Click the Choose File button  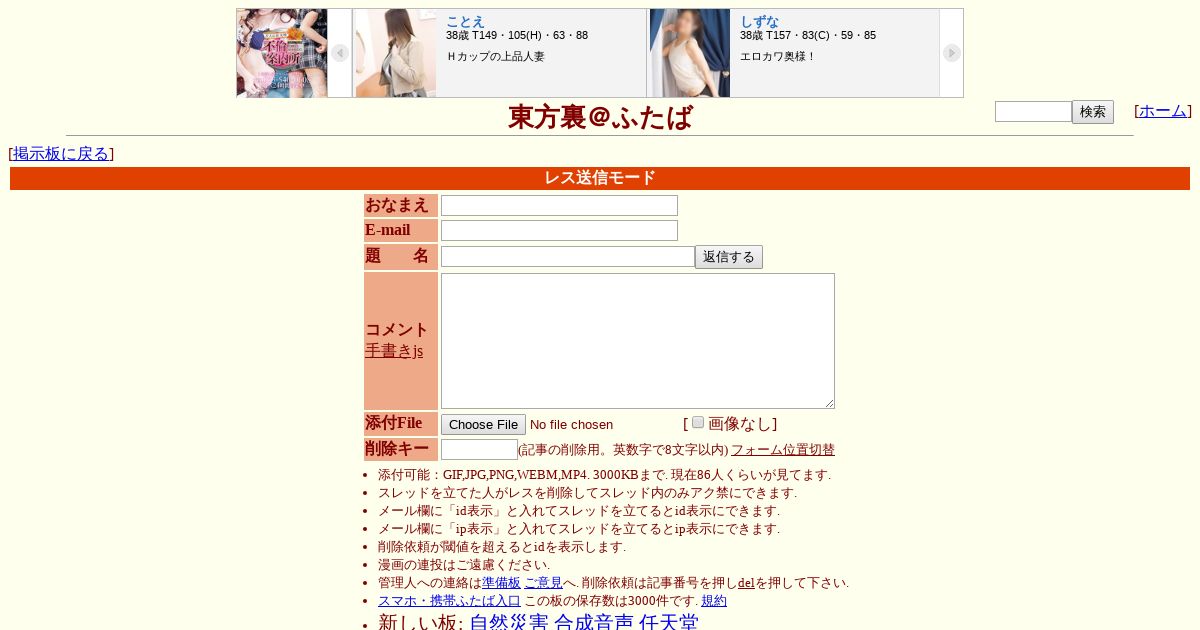tap(483, 424)
